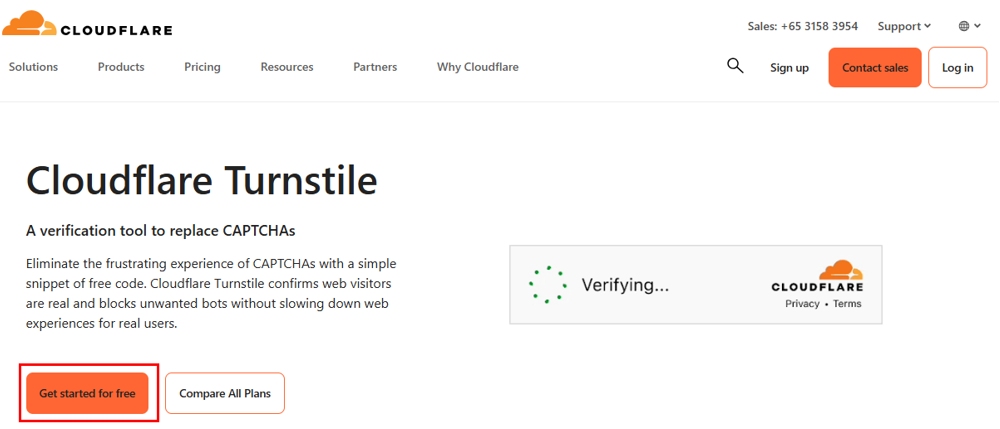This screenshot has height=429, width=1000.
Task: Click the Log in button
Action: coord(957,68)
